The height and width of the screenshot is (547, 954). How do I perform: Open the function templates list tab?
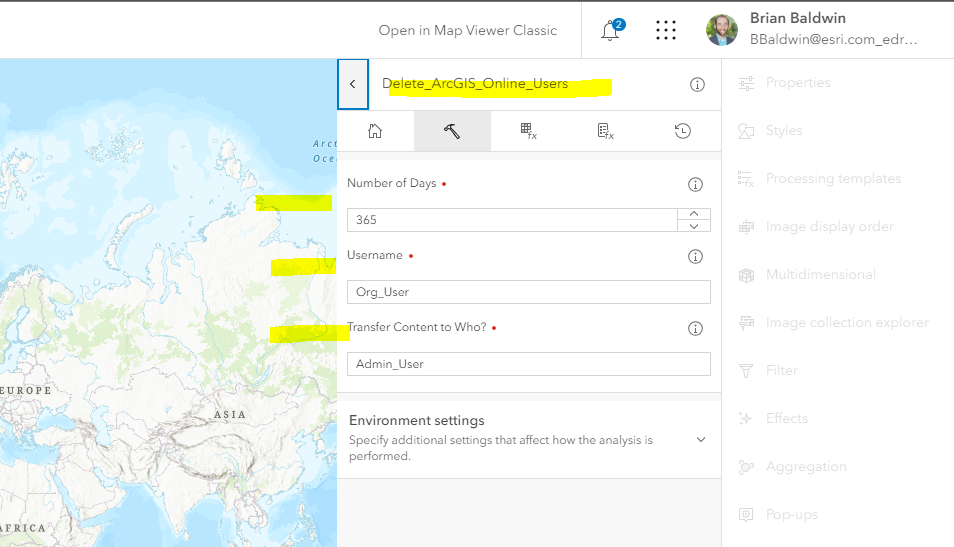coord(605,131)
